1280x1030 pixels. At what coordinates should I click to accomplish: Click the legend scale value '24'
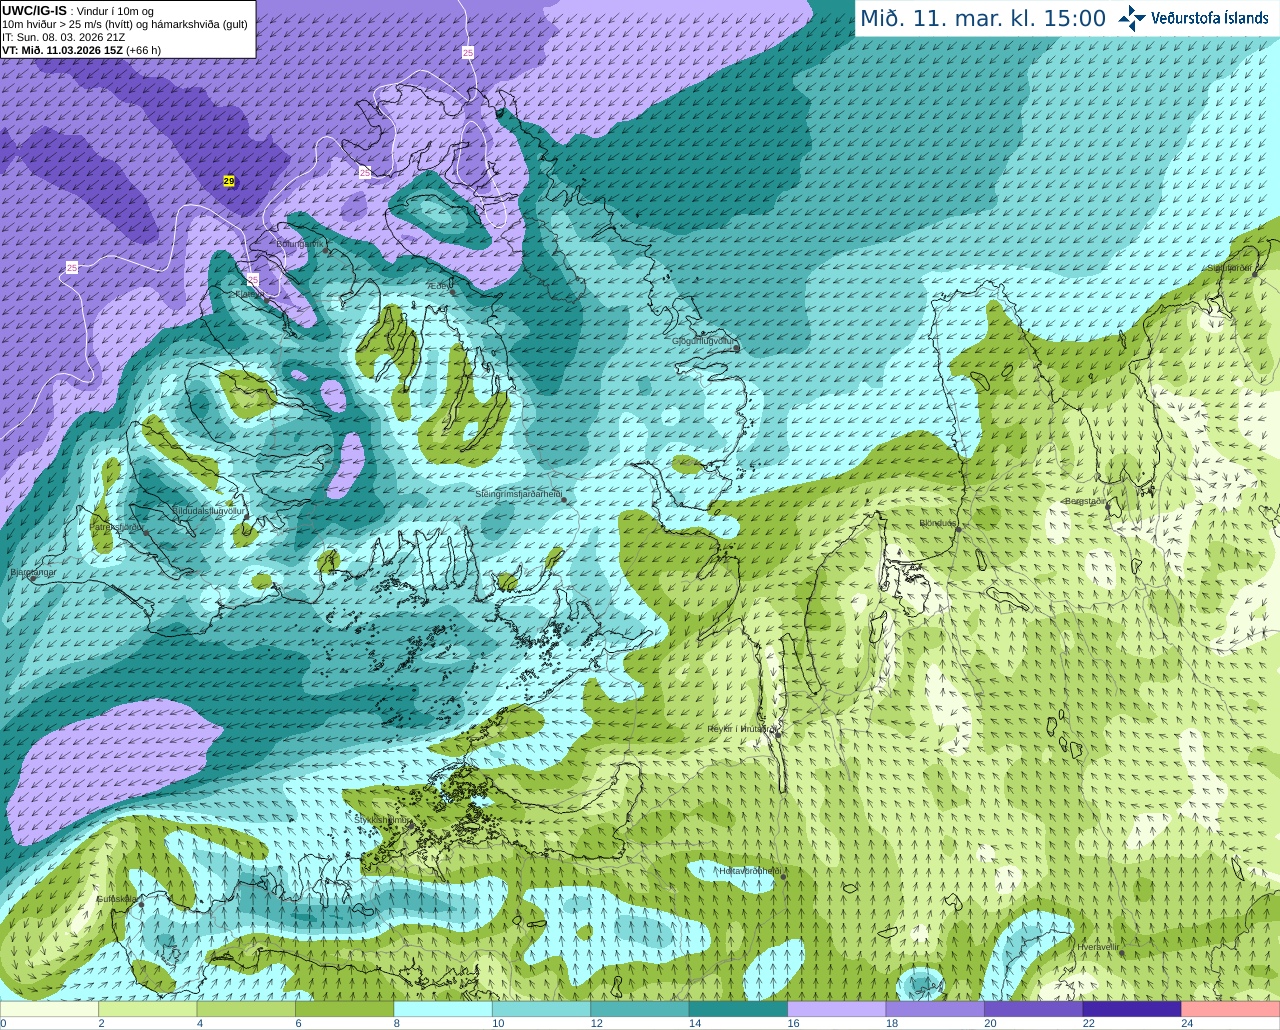(1187, 1023)
